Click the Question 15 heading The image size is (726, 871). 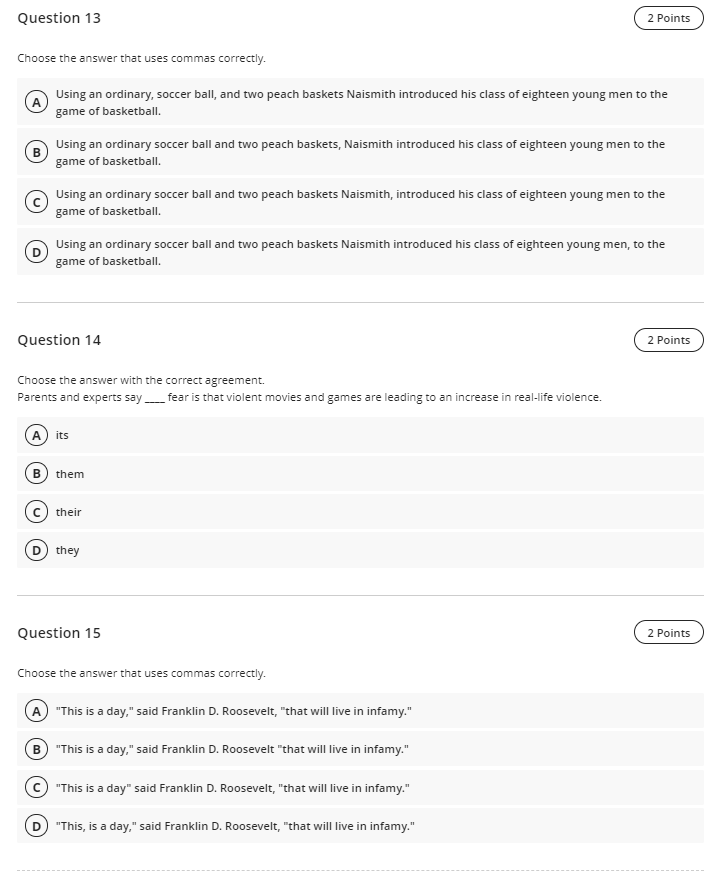click(57, 632)
